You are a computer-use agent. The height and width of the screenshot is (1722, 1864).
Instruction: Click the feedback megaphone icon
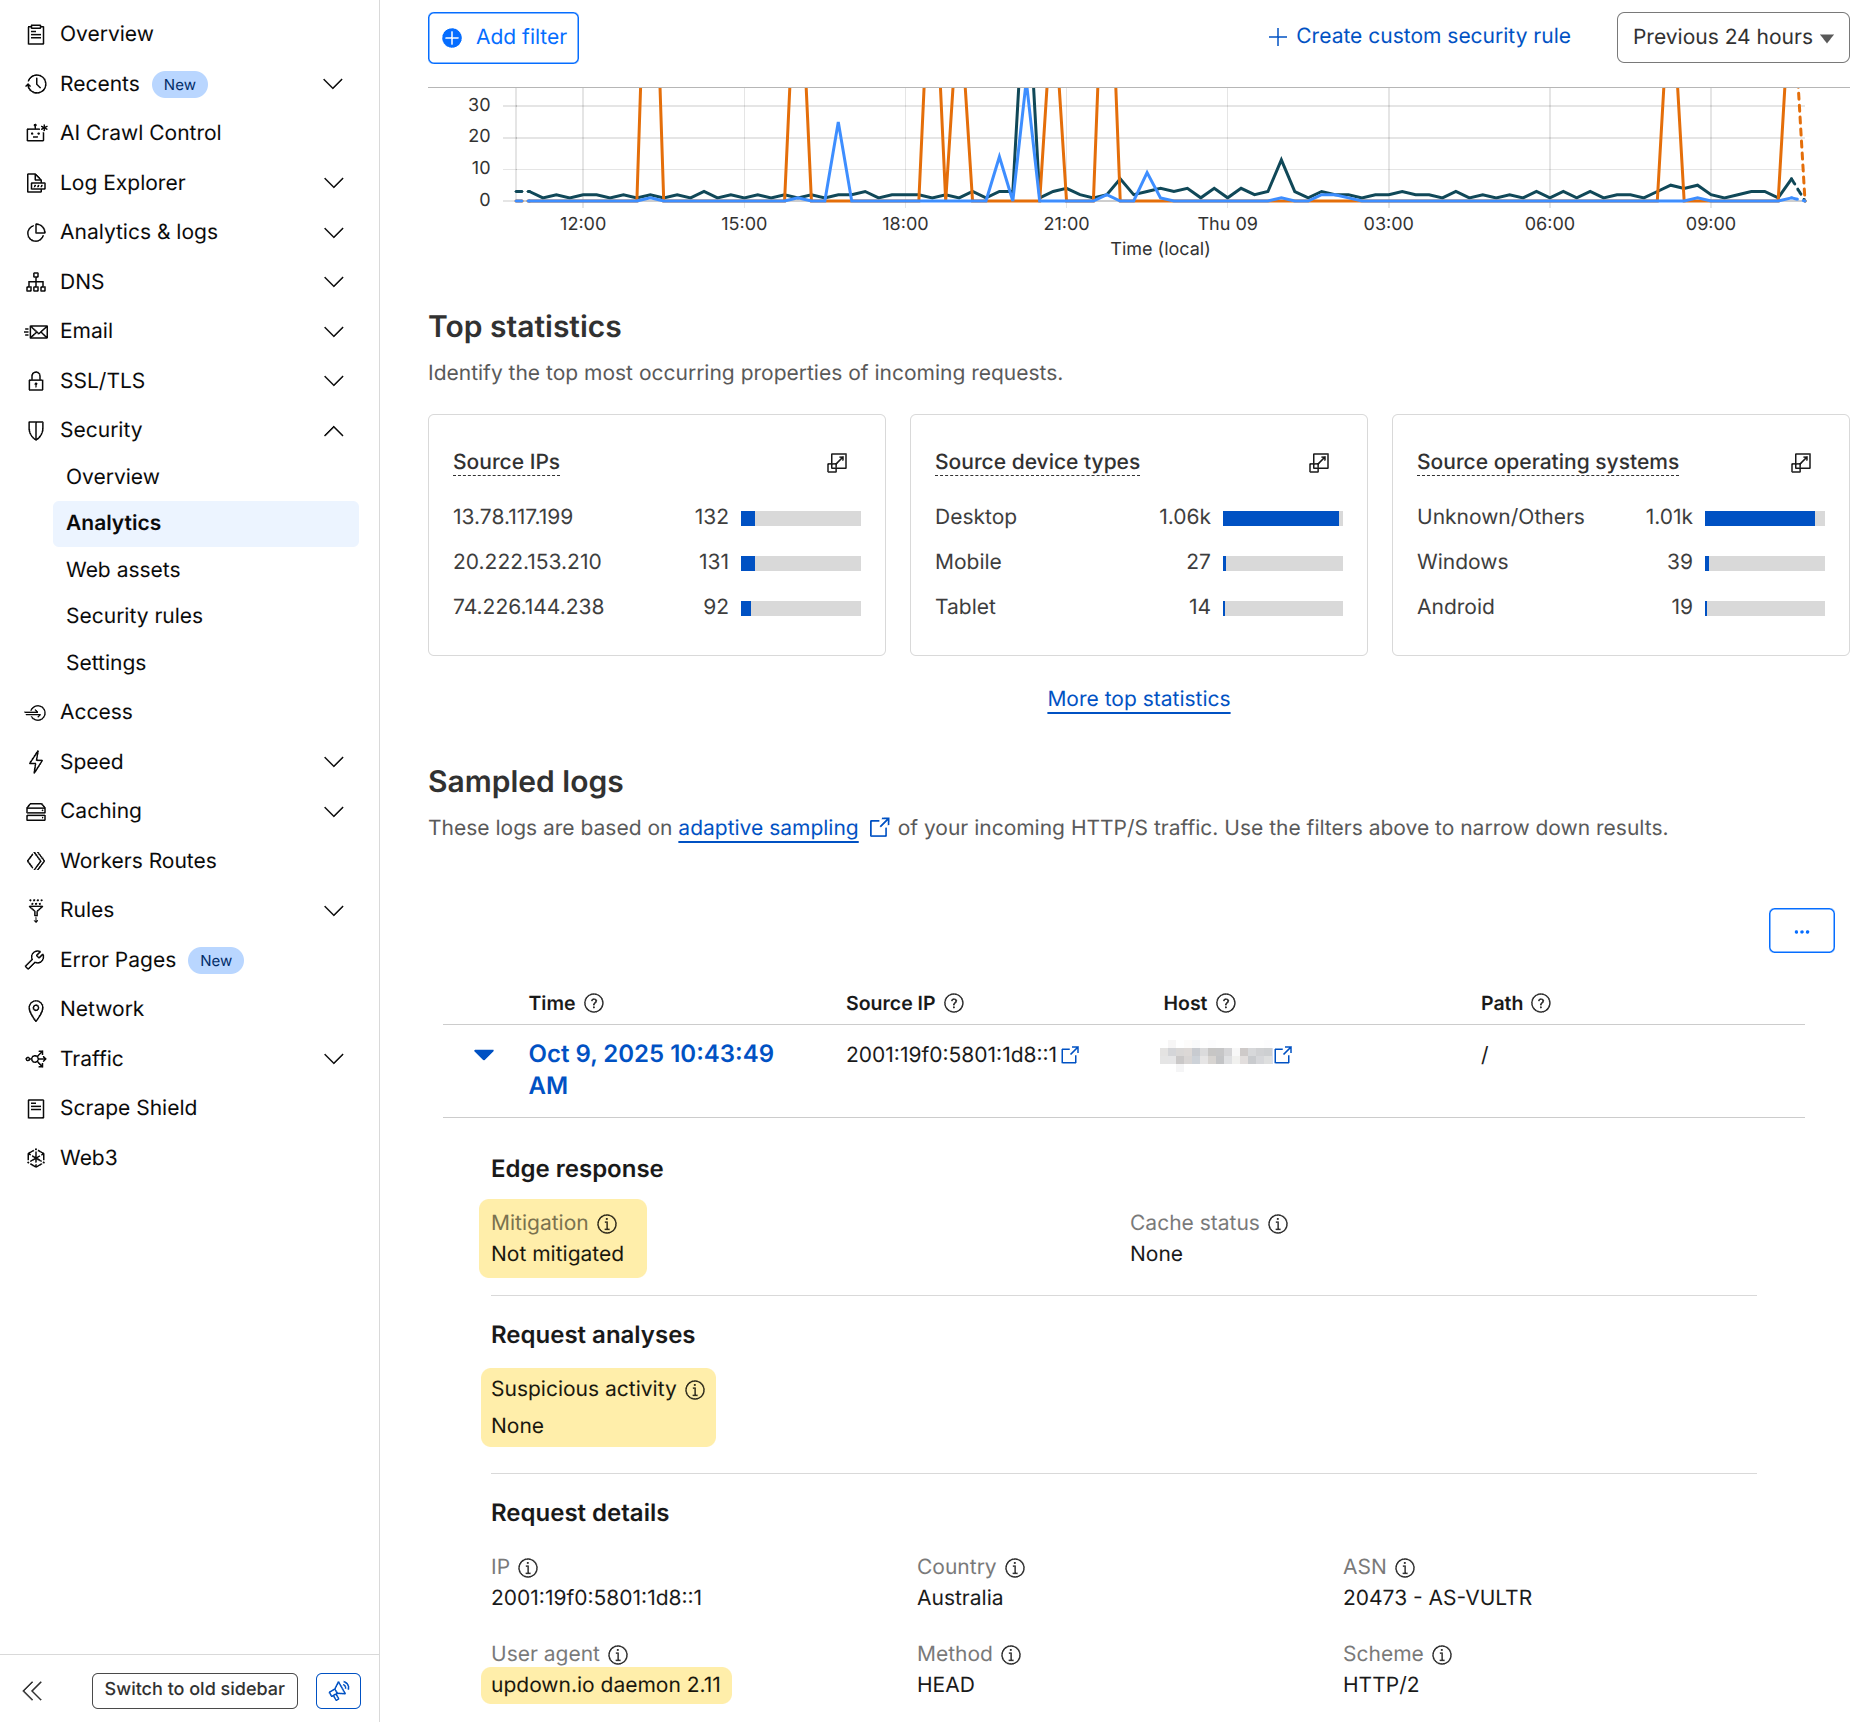click(x=338, y=1691)
